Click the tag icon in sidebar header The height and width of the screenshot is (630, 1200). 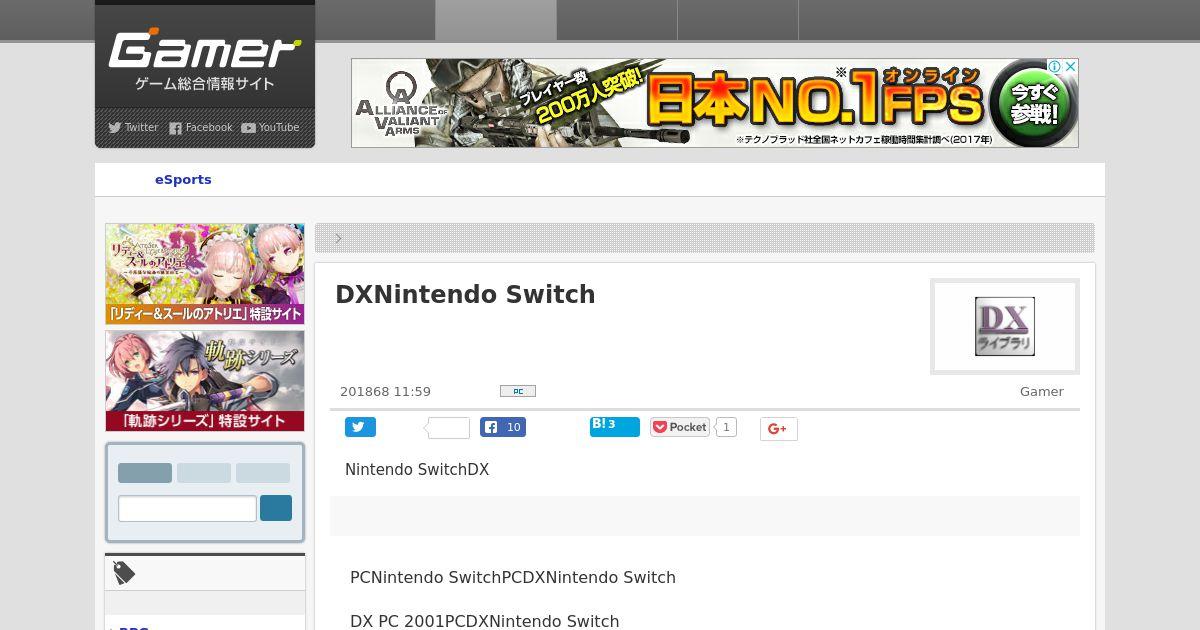click(124, 573)
